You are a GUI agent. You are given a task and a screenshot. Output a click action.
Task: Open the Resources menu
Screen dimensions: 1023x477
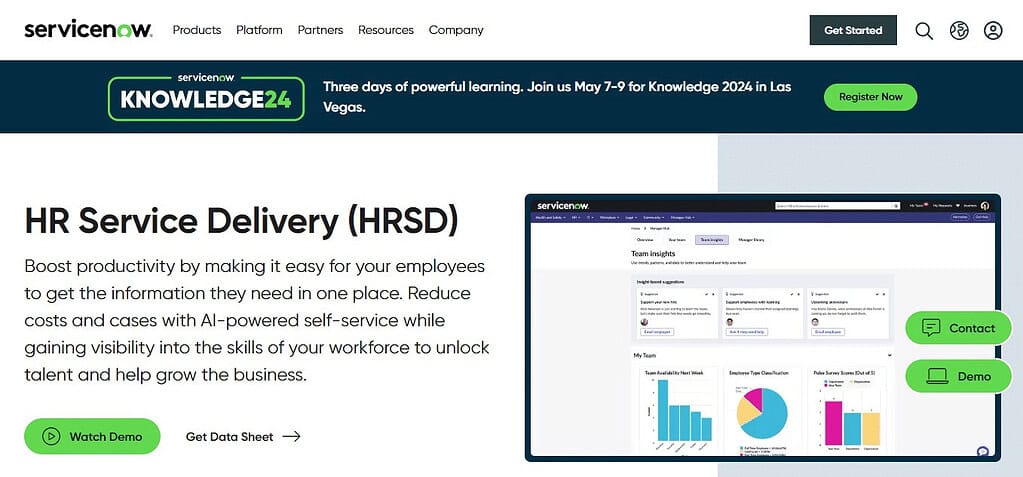pos(386,30)
